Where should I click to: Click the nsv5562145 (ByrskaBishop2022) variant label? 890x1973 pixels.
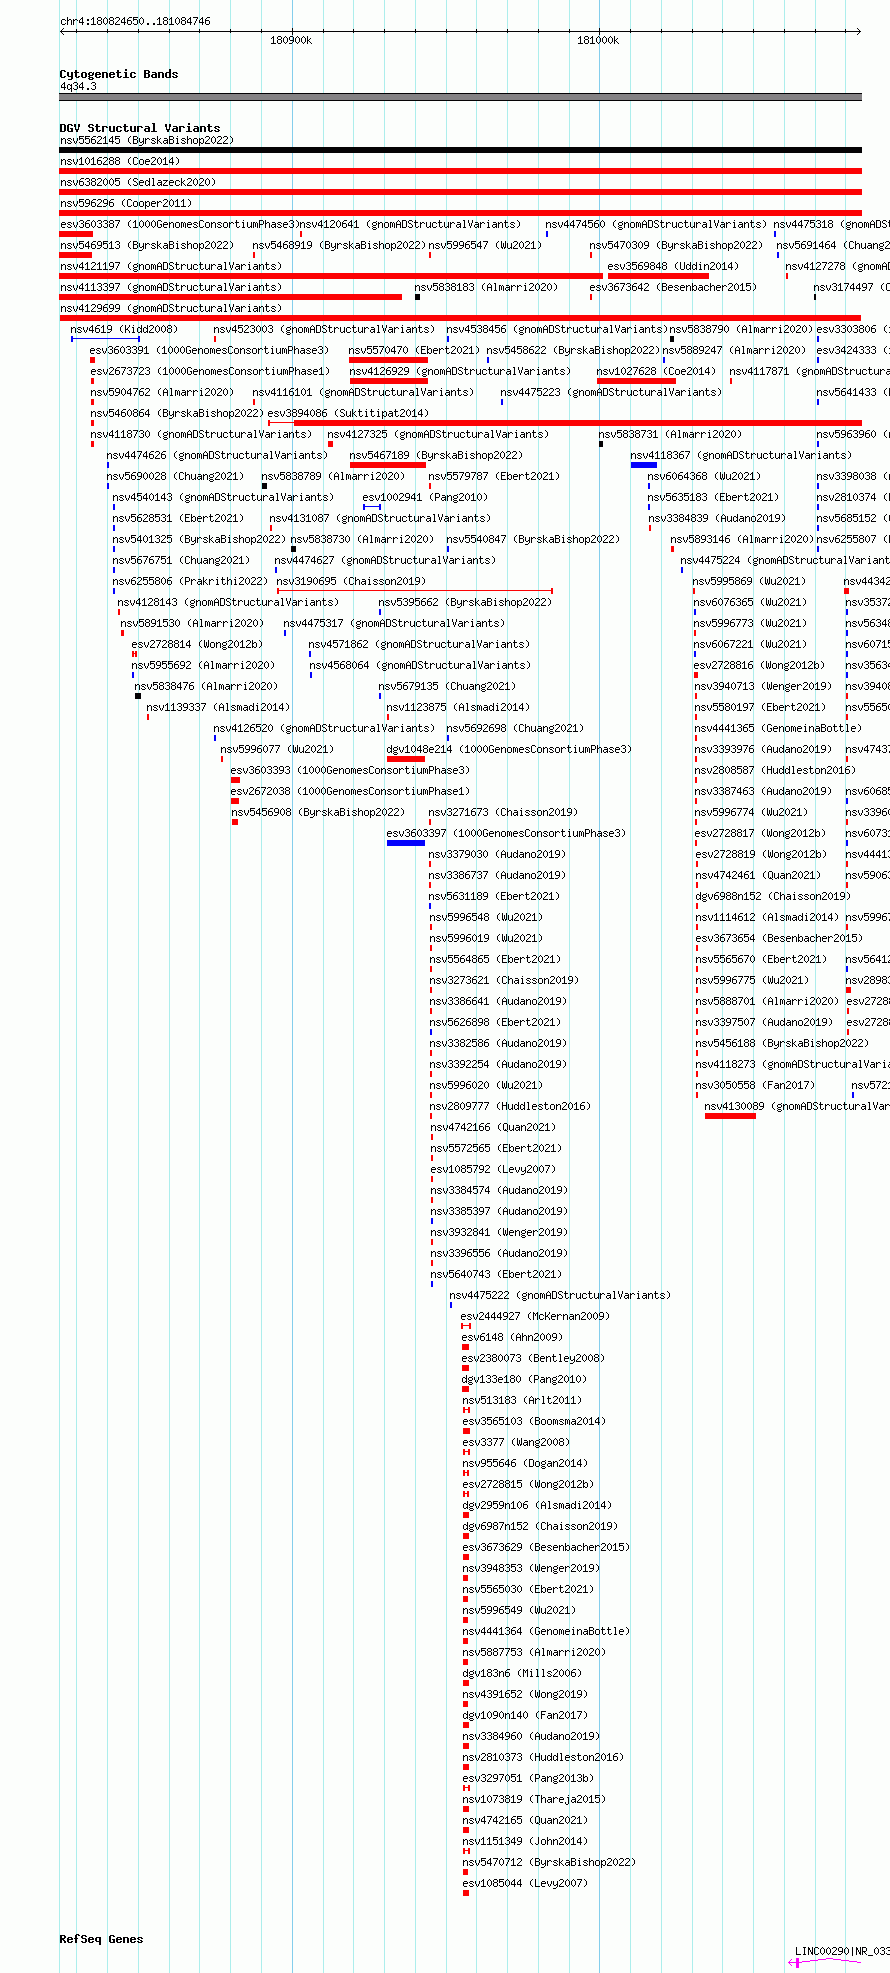pyautogui.click(x=146, y=140)
